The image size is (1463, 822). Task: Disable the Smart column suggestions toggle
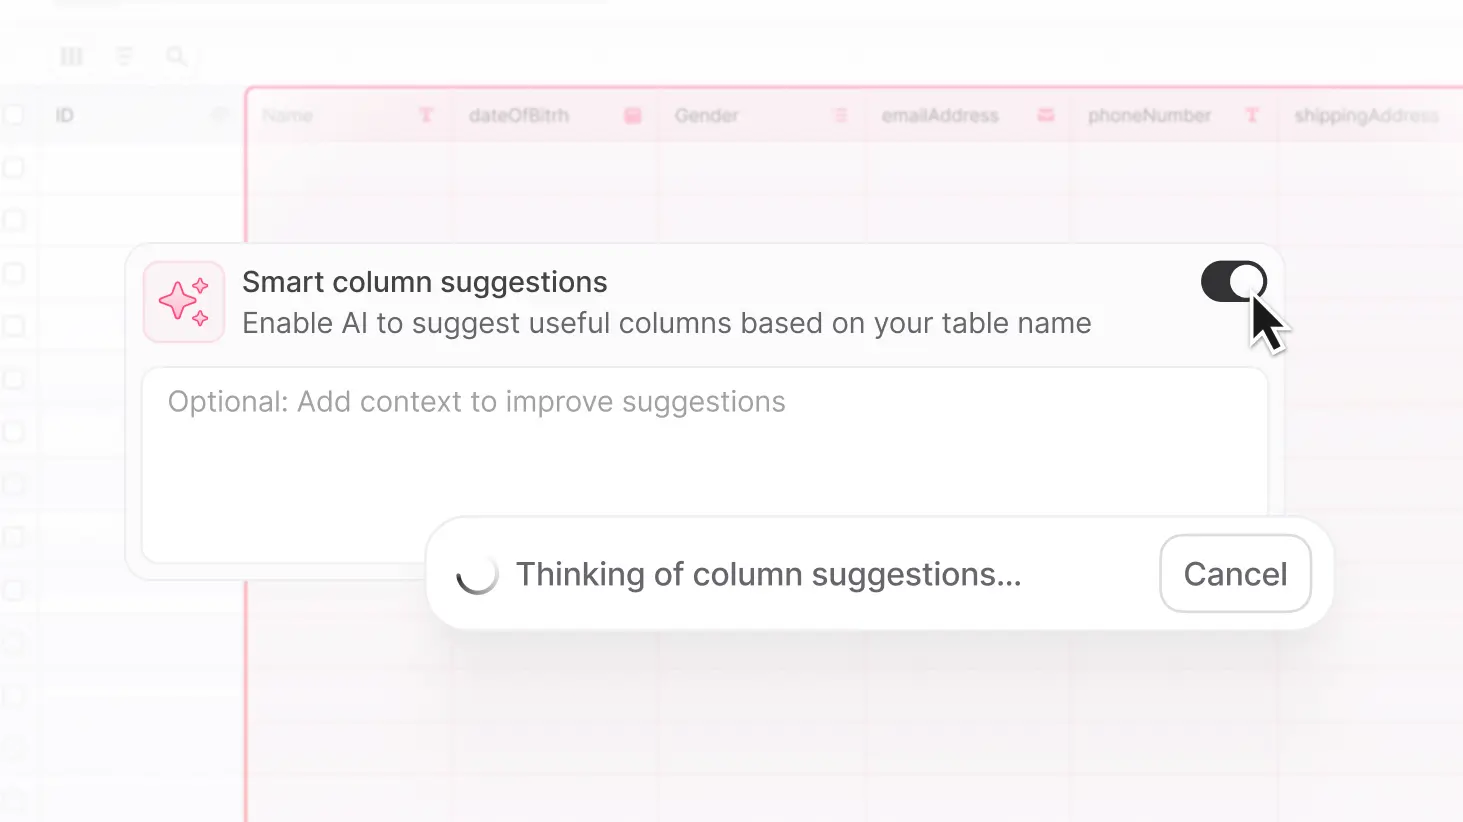pyautogui.click(x=1233, y=281)
